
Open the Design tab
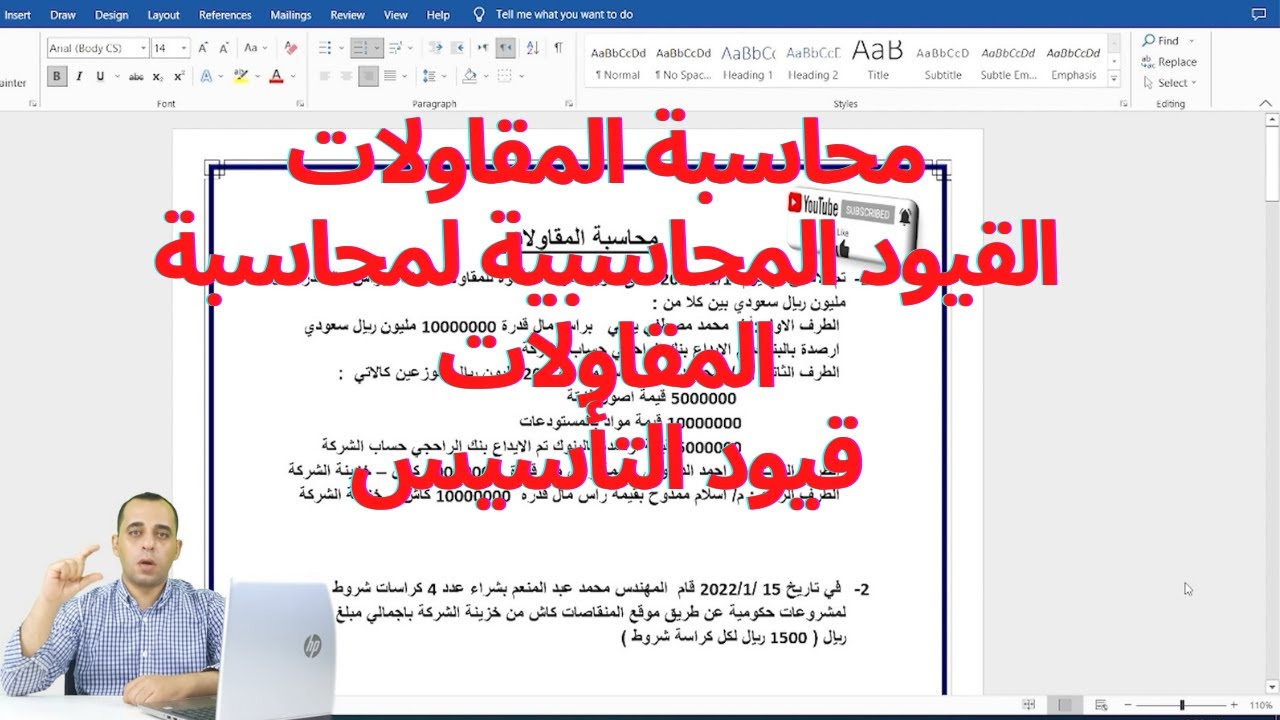(111, 15)
